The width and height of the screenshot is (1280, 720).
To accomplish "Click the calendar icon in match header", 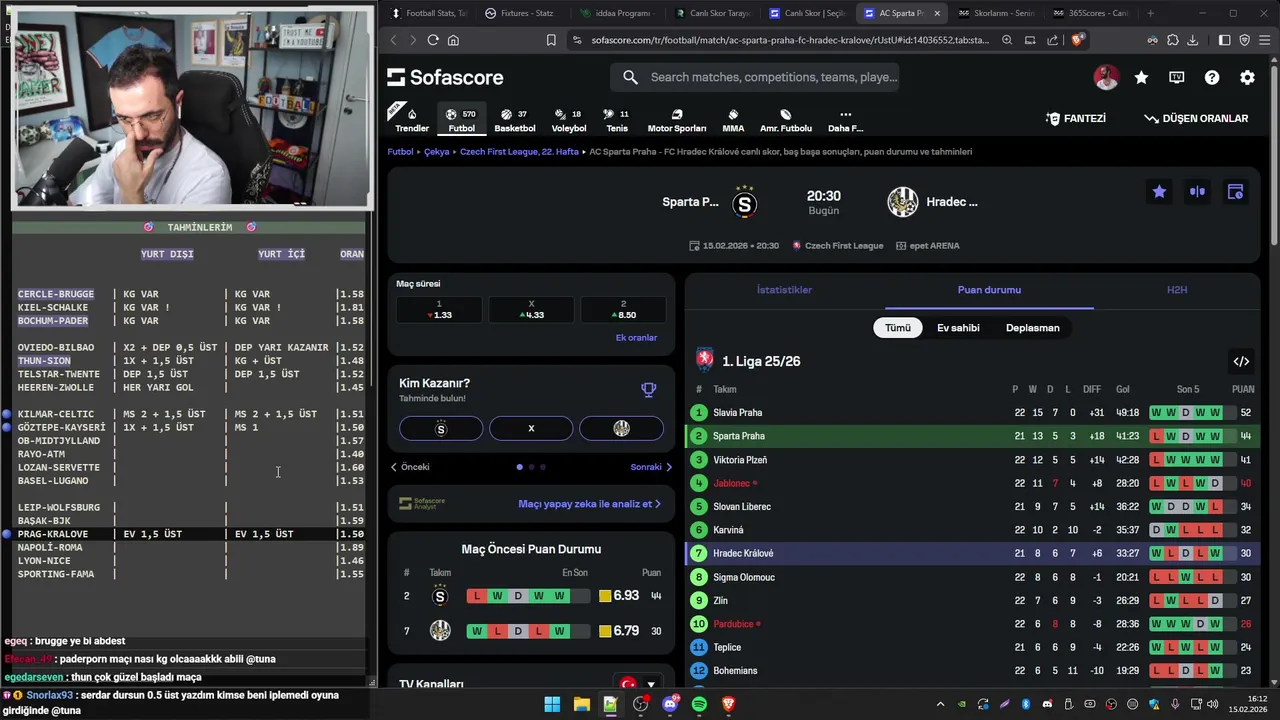I will [x=1235, y=192].
